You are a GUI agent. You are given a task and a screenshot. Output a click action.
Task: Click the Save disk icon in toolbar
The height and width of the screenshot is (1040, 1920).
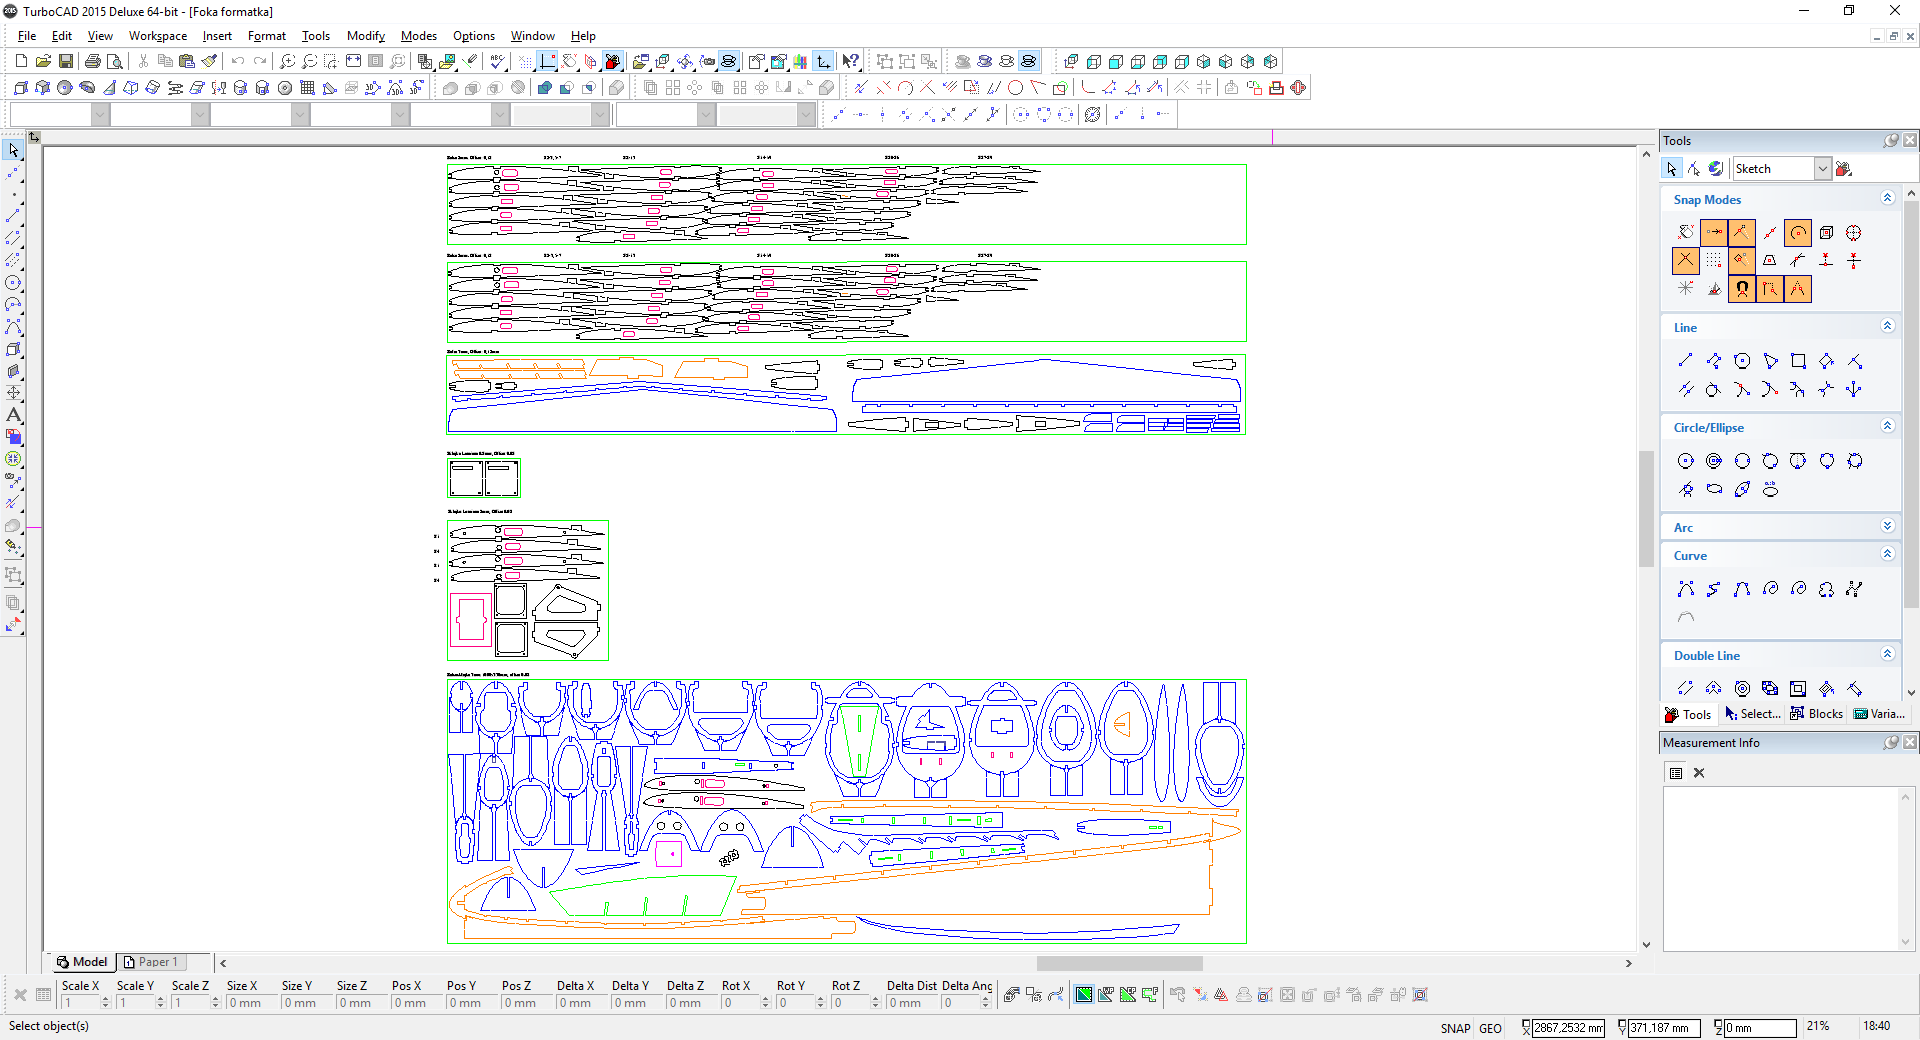(65, 61)
